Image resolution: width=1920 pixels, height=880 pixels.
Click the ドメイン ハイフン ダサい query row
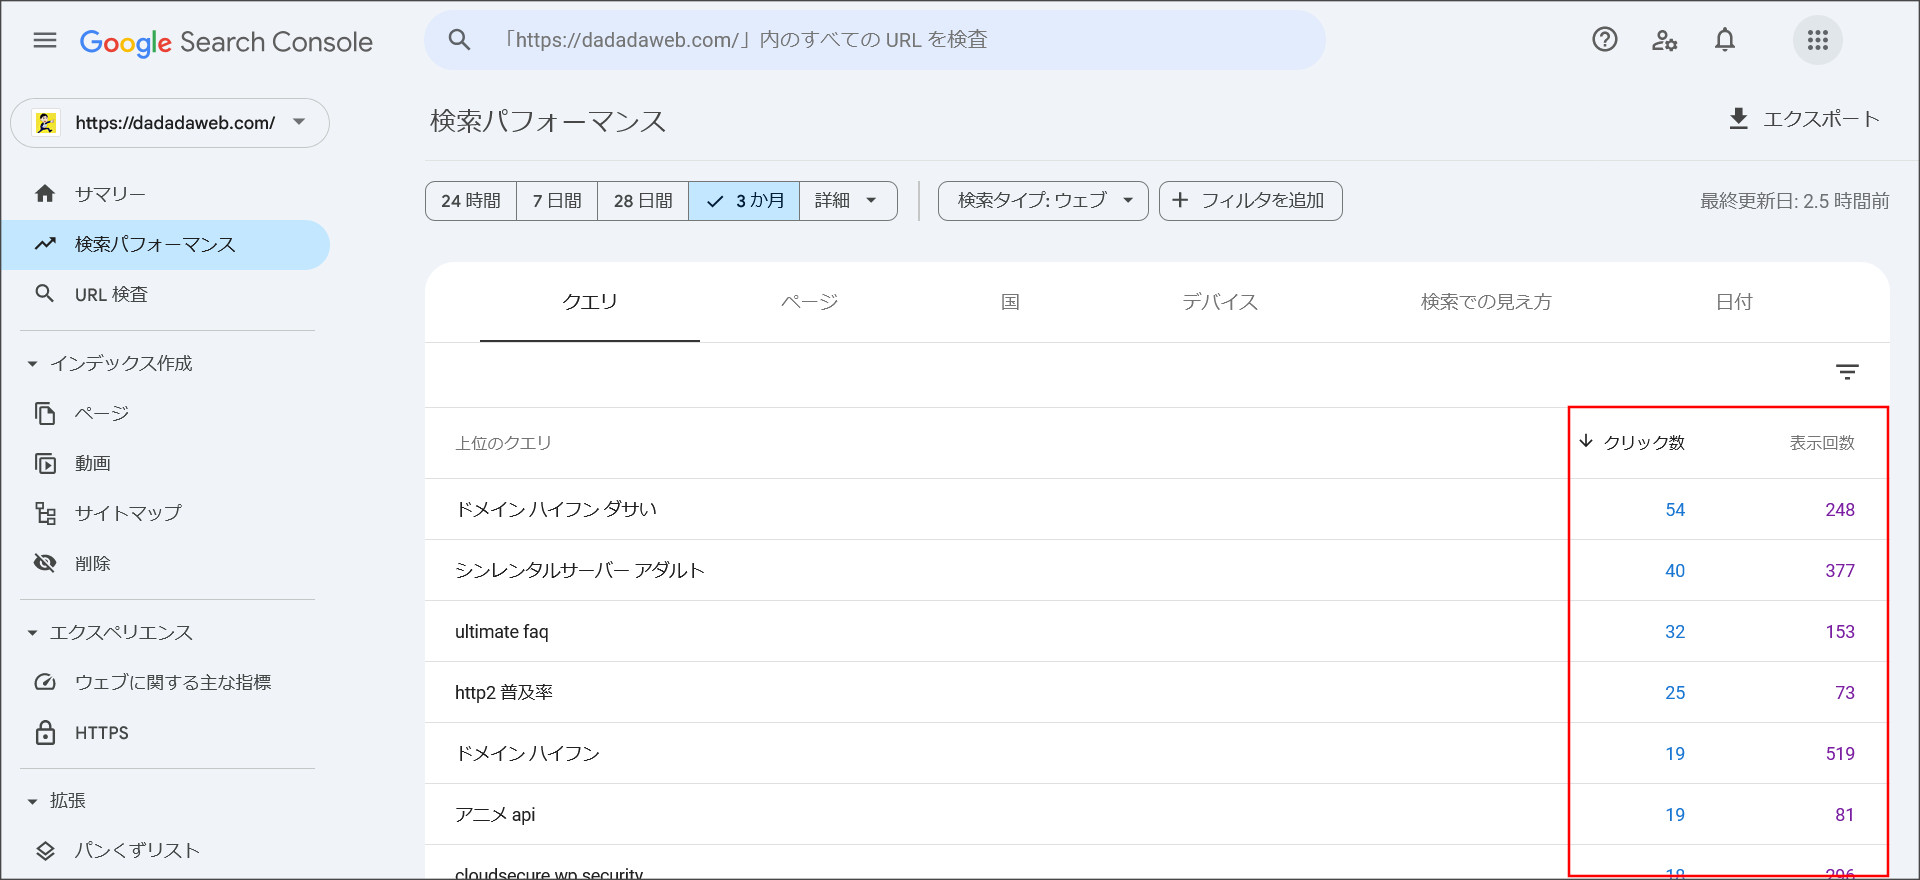pos(1157,509)
